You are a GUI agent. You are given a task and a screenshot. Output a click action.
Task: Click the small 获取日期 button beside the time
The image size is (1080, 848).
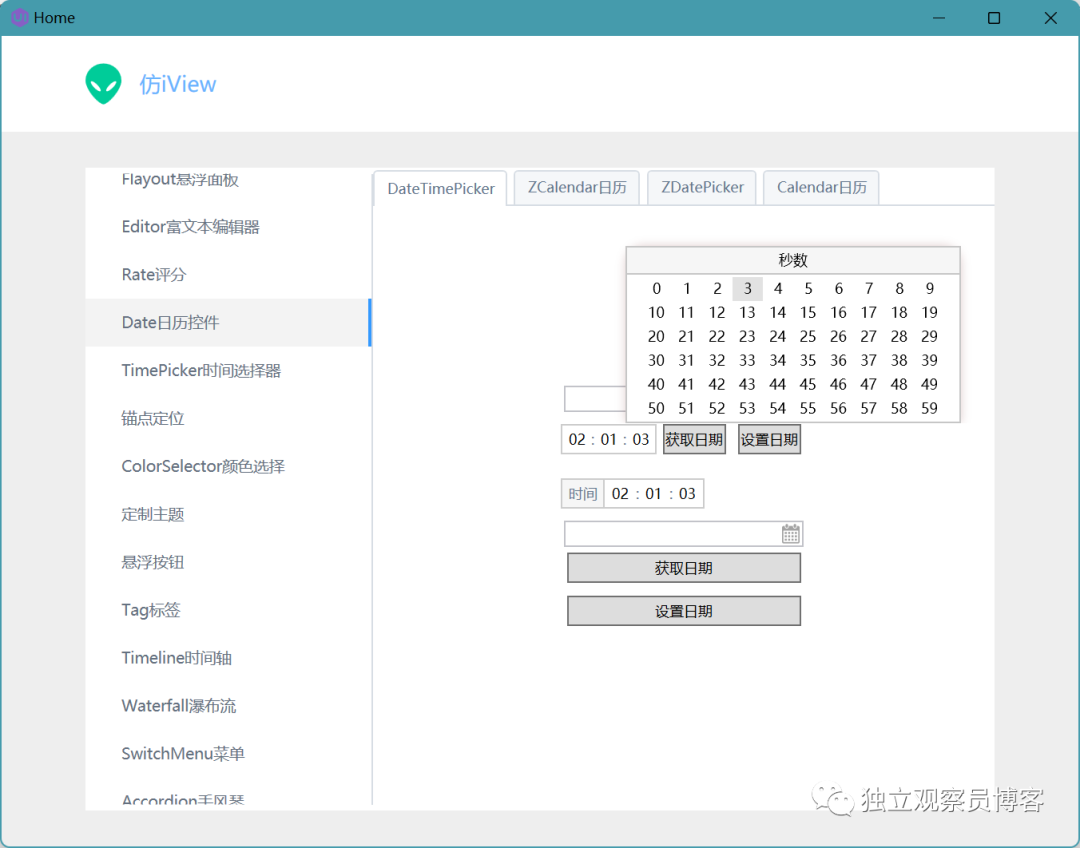pos(694,439)
